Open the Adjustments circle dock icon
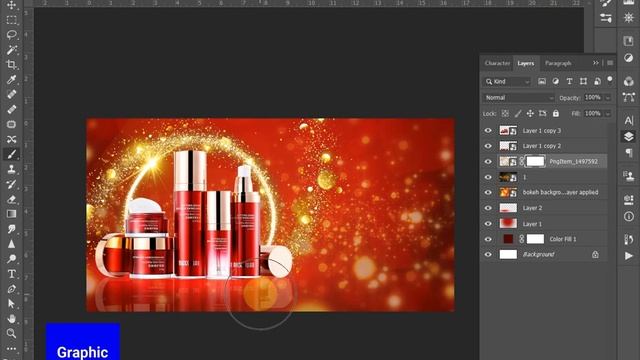Image resolution: width=640 pixels, height=360 pixels. coord(629,58)
